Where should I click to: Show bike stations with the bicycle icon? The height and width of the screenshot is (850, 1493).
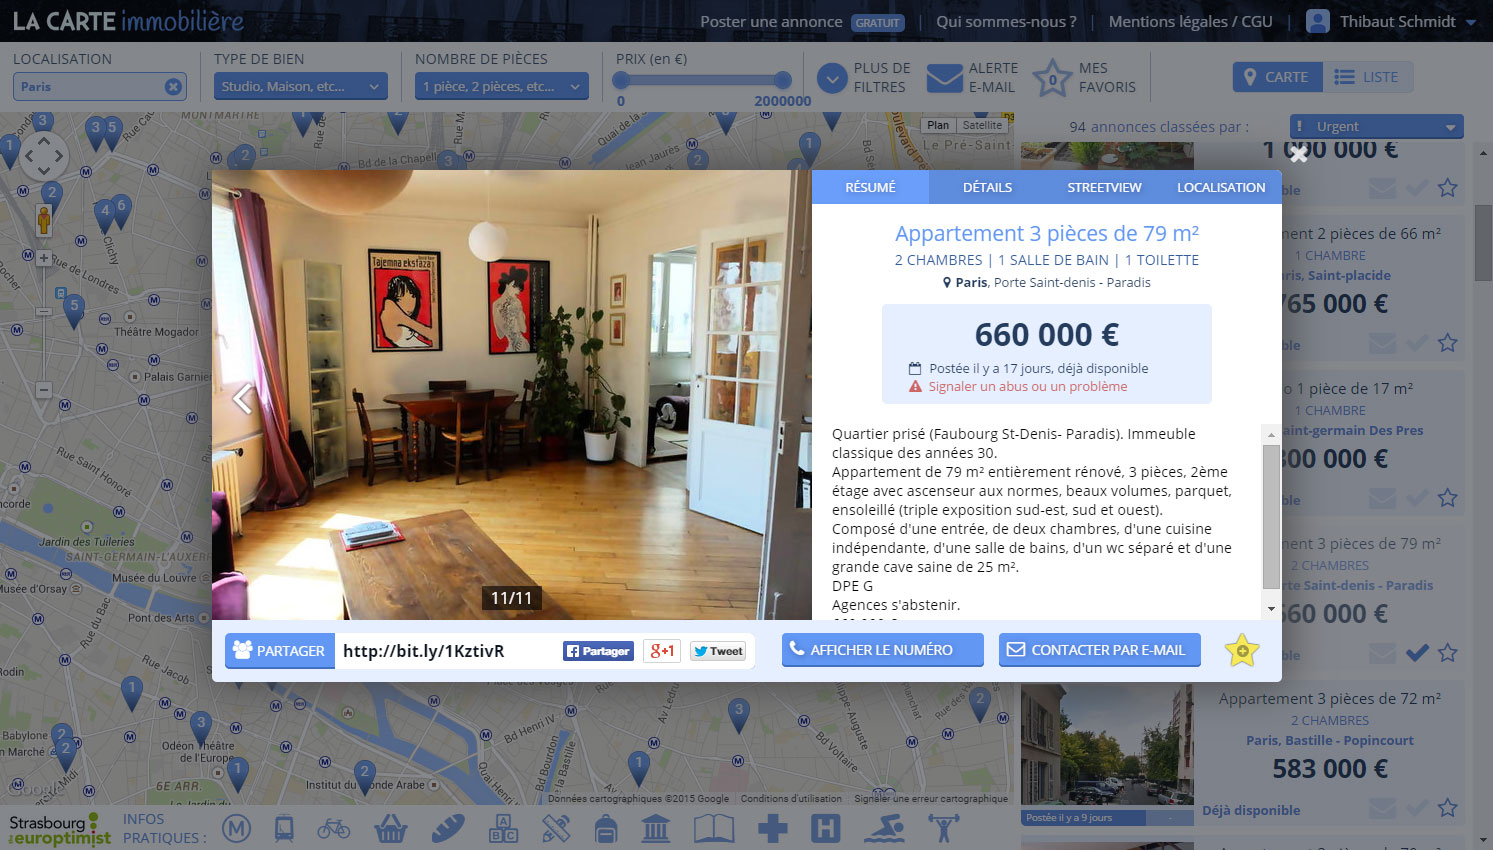pyautogui.click(x=334, y=828)
